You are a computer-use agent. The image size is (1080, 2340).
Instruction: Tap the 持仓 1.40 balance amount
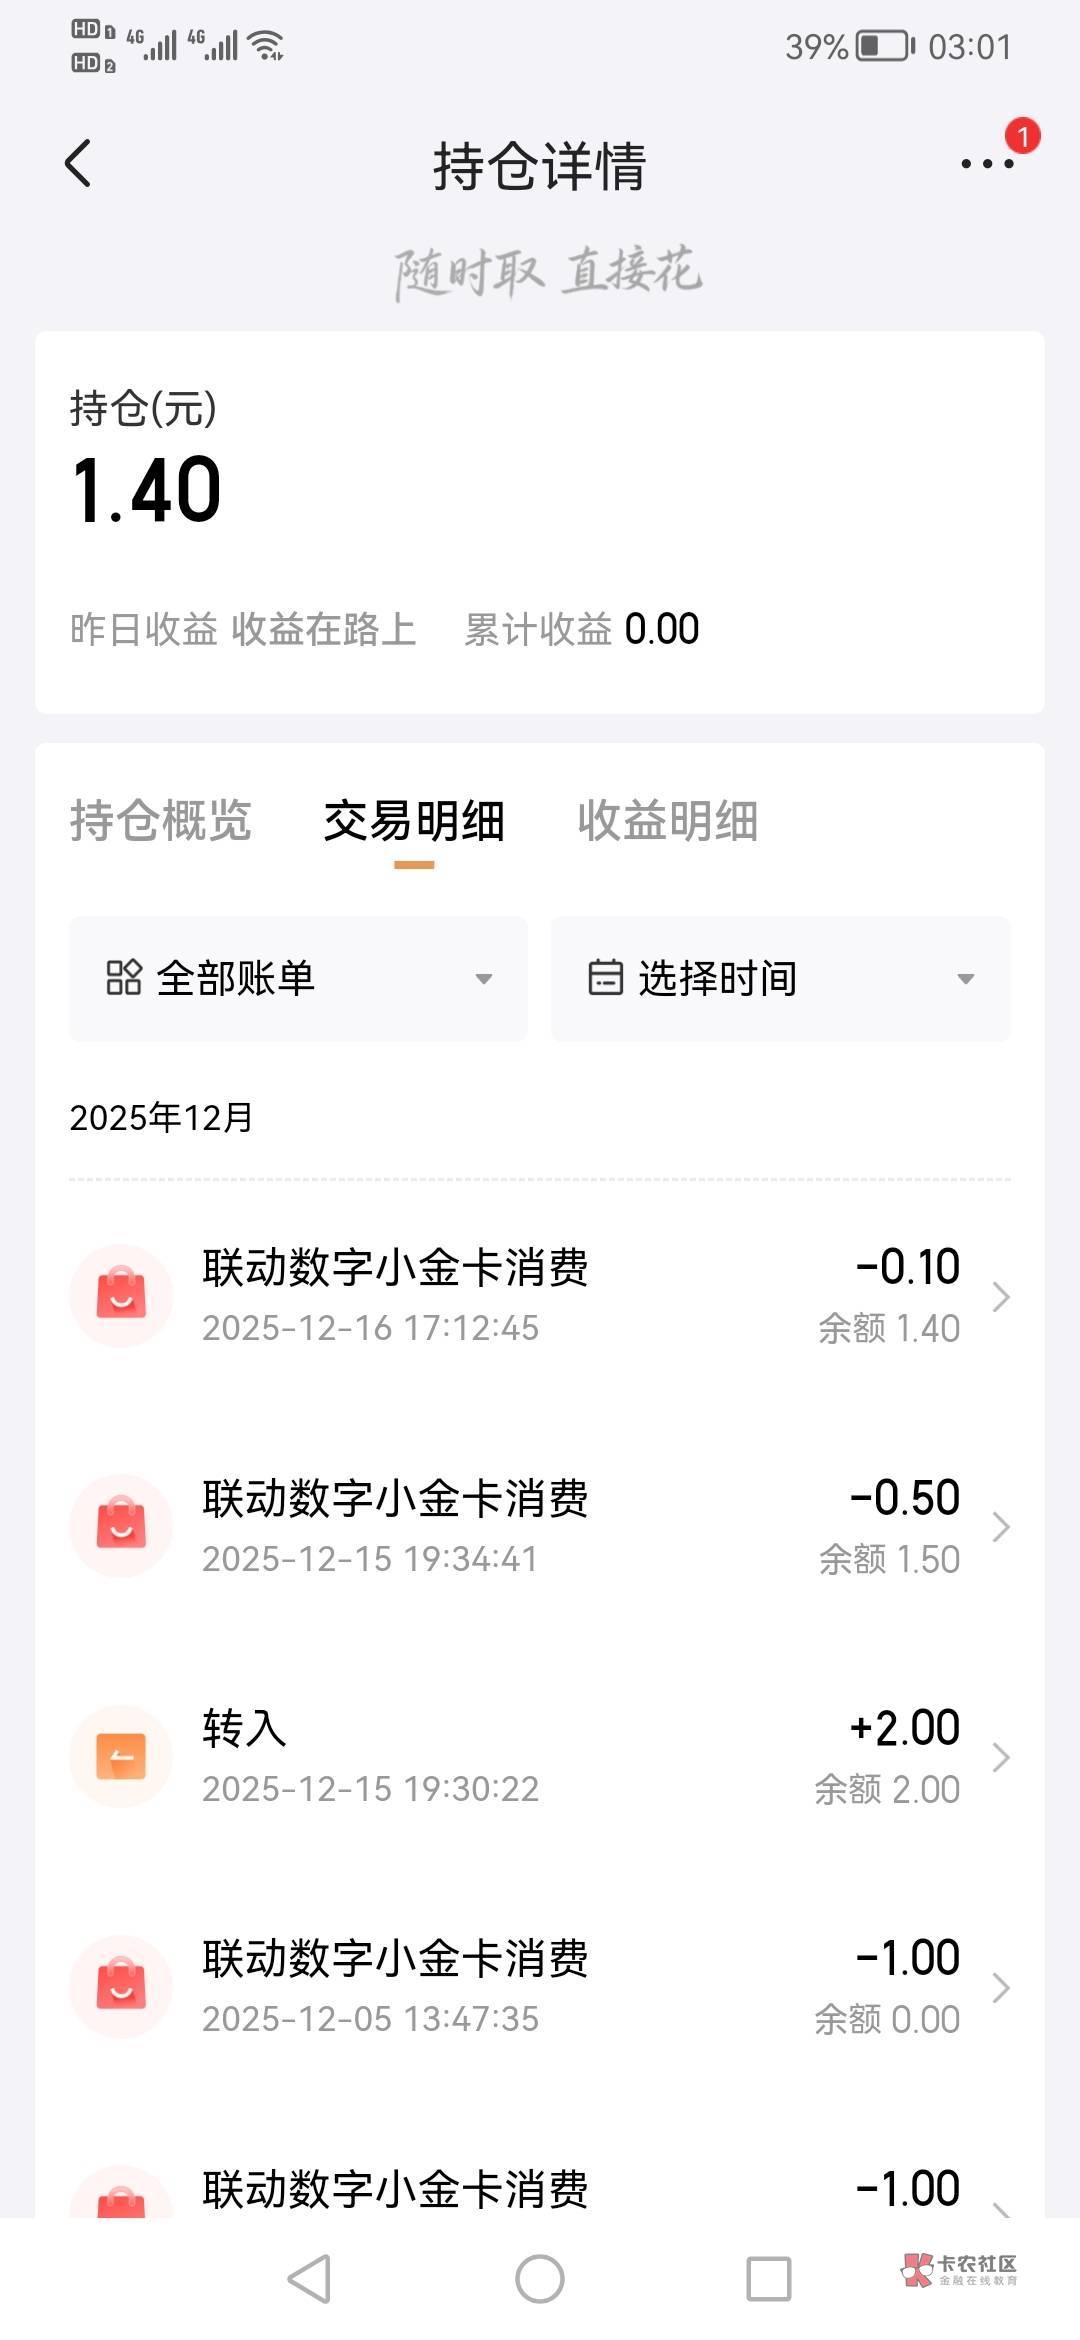pos(147,490)
